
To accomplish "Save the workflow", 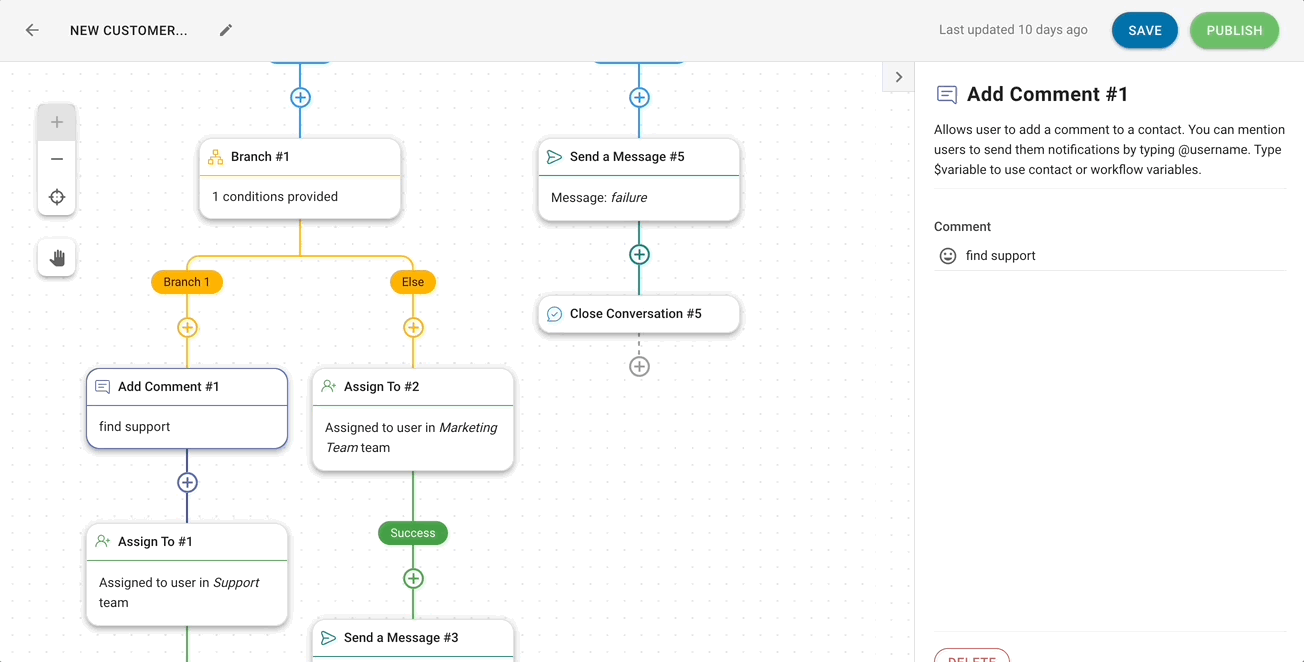I will tap(1144, 30).
